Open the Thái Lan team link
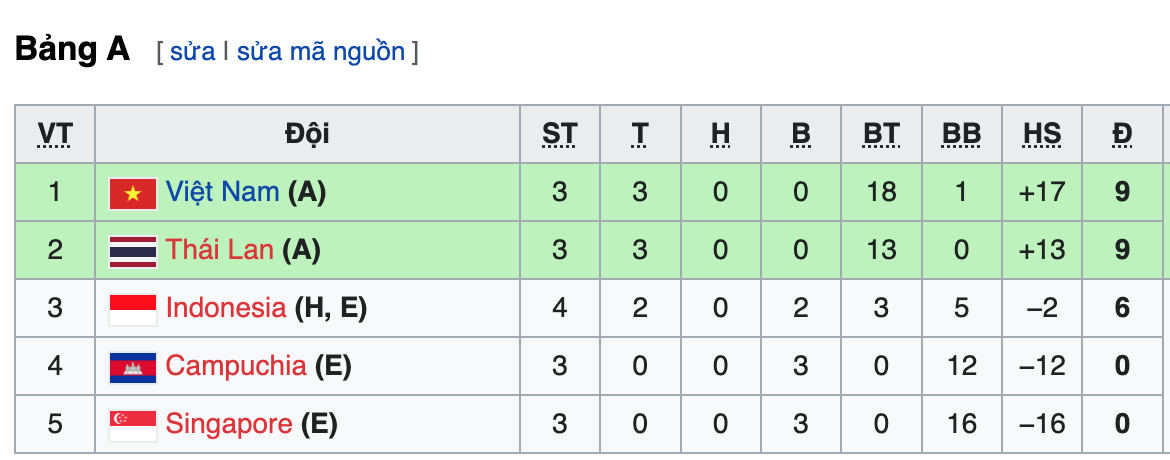This screenshot has width=1170, height=460. pyautogui.click(x=219, y=250)
